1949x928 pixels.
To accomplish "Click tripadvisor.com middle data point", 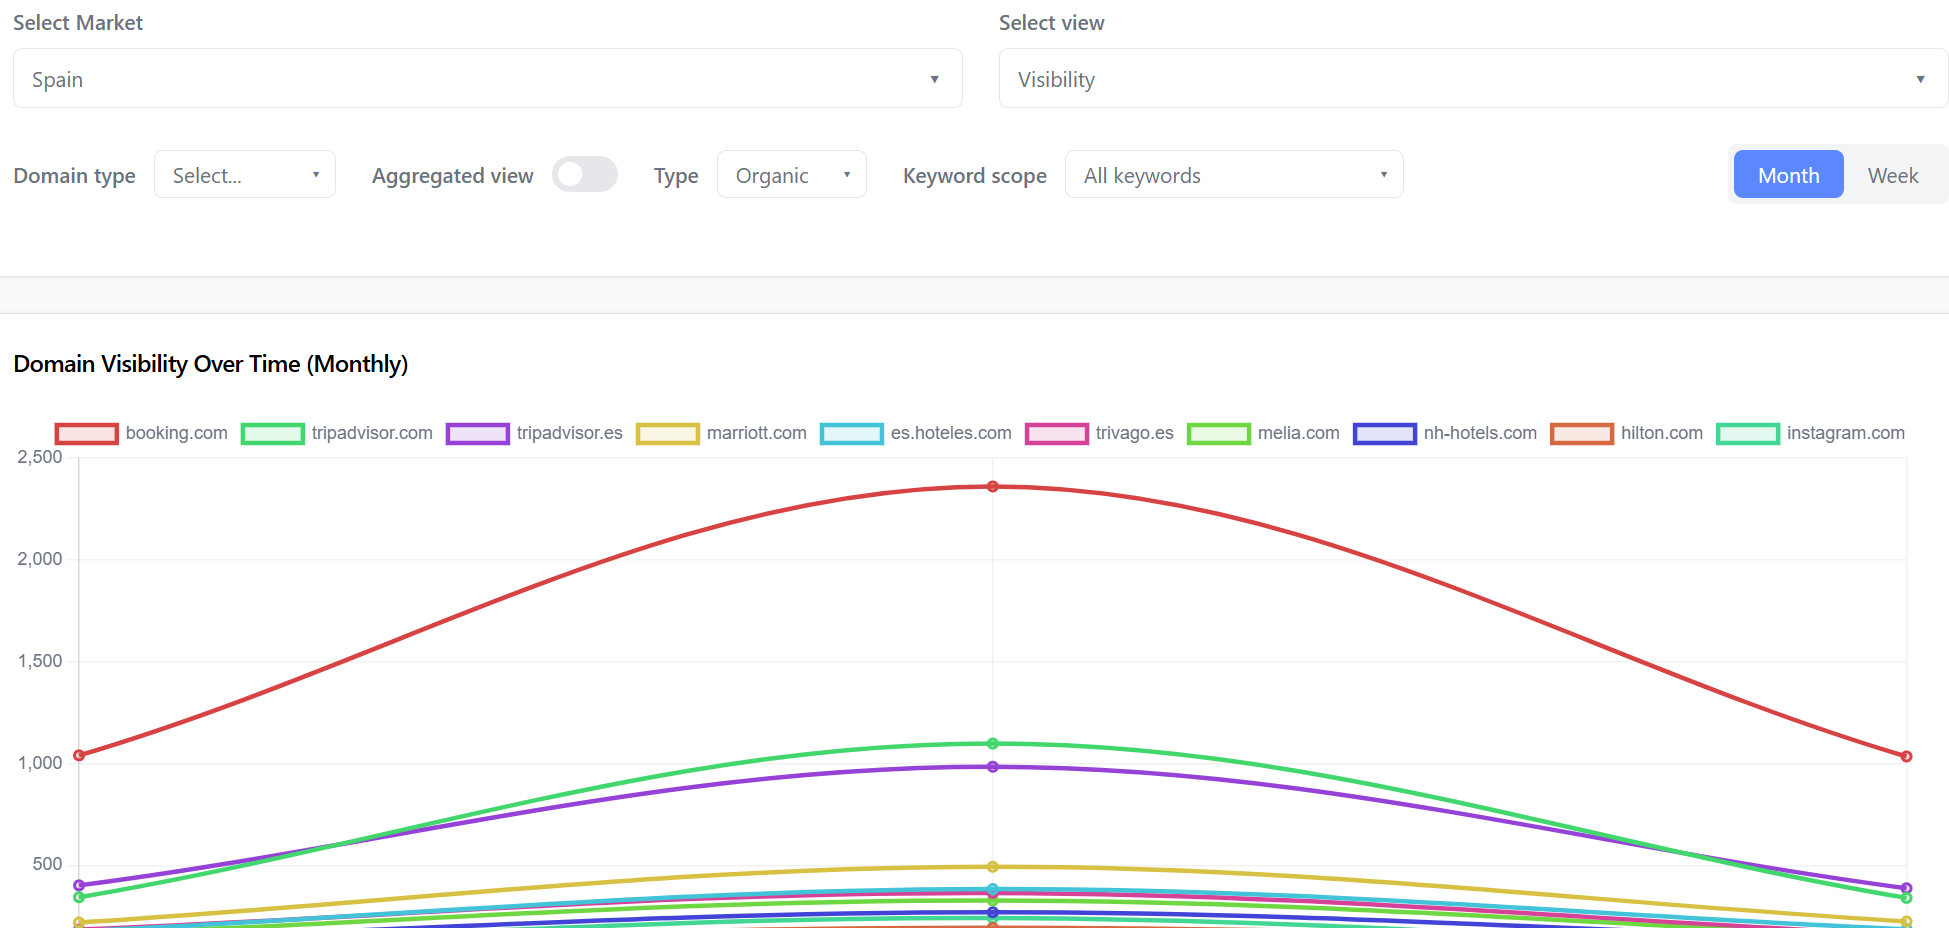I will (x=993, y=744).
